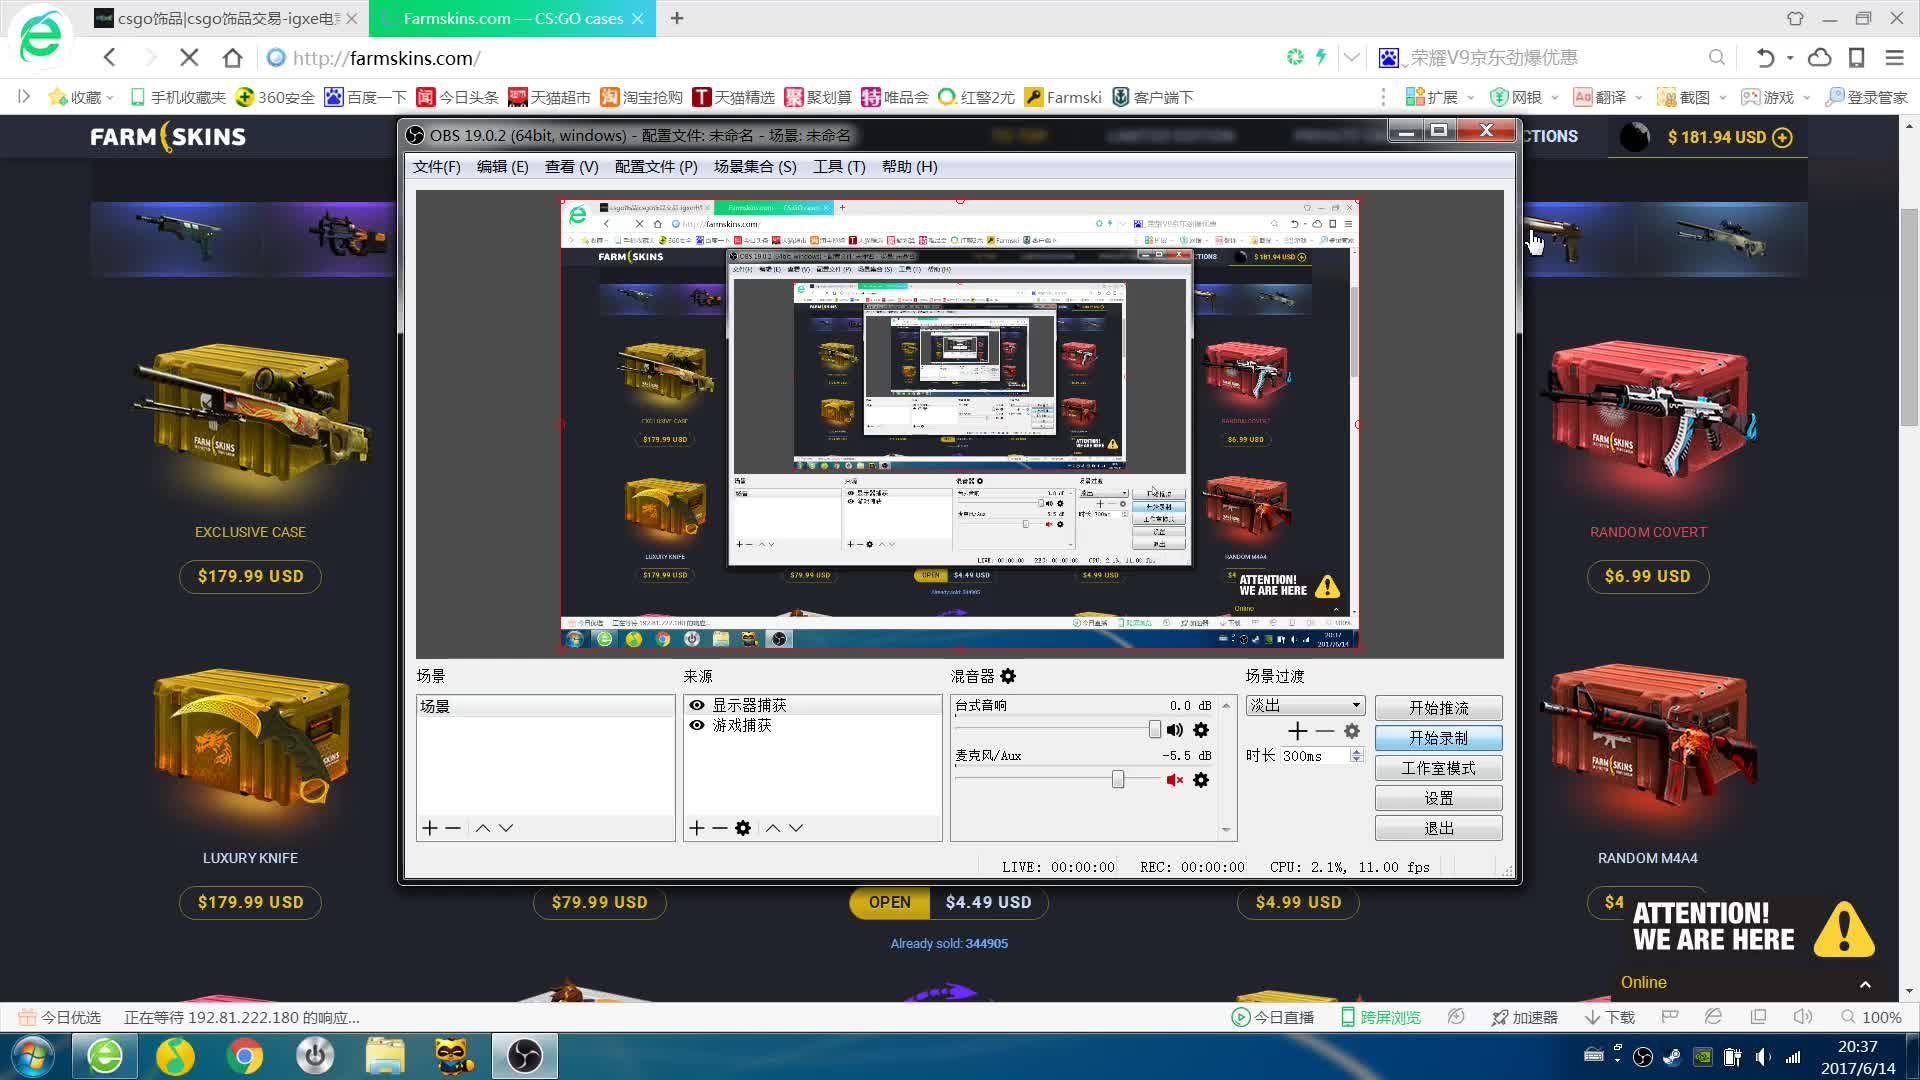This screenshot has width=1920, height=1080.
Task: Toggle visibility of 显示器捕获 source
Action: 697,705
